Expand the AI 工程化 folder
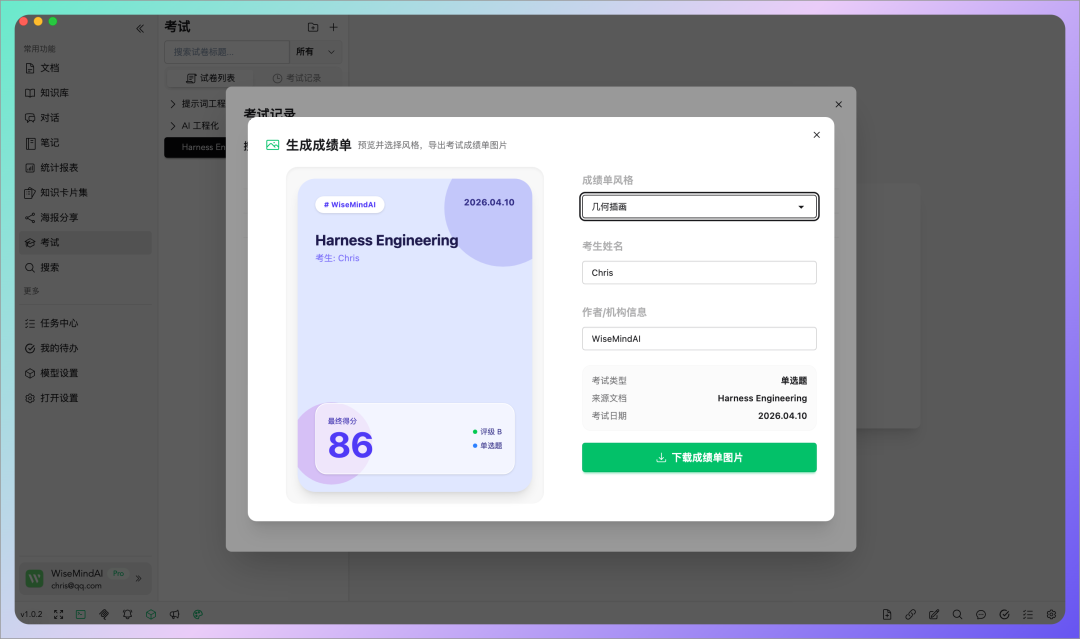This screenshot has width=1080, height=639. [x=173, y=126]
